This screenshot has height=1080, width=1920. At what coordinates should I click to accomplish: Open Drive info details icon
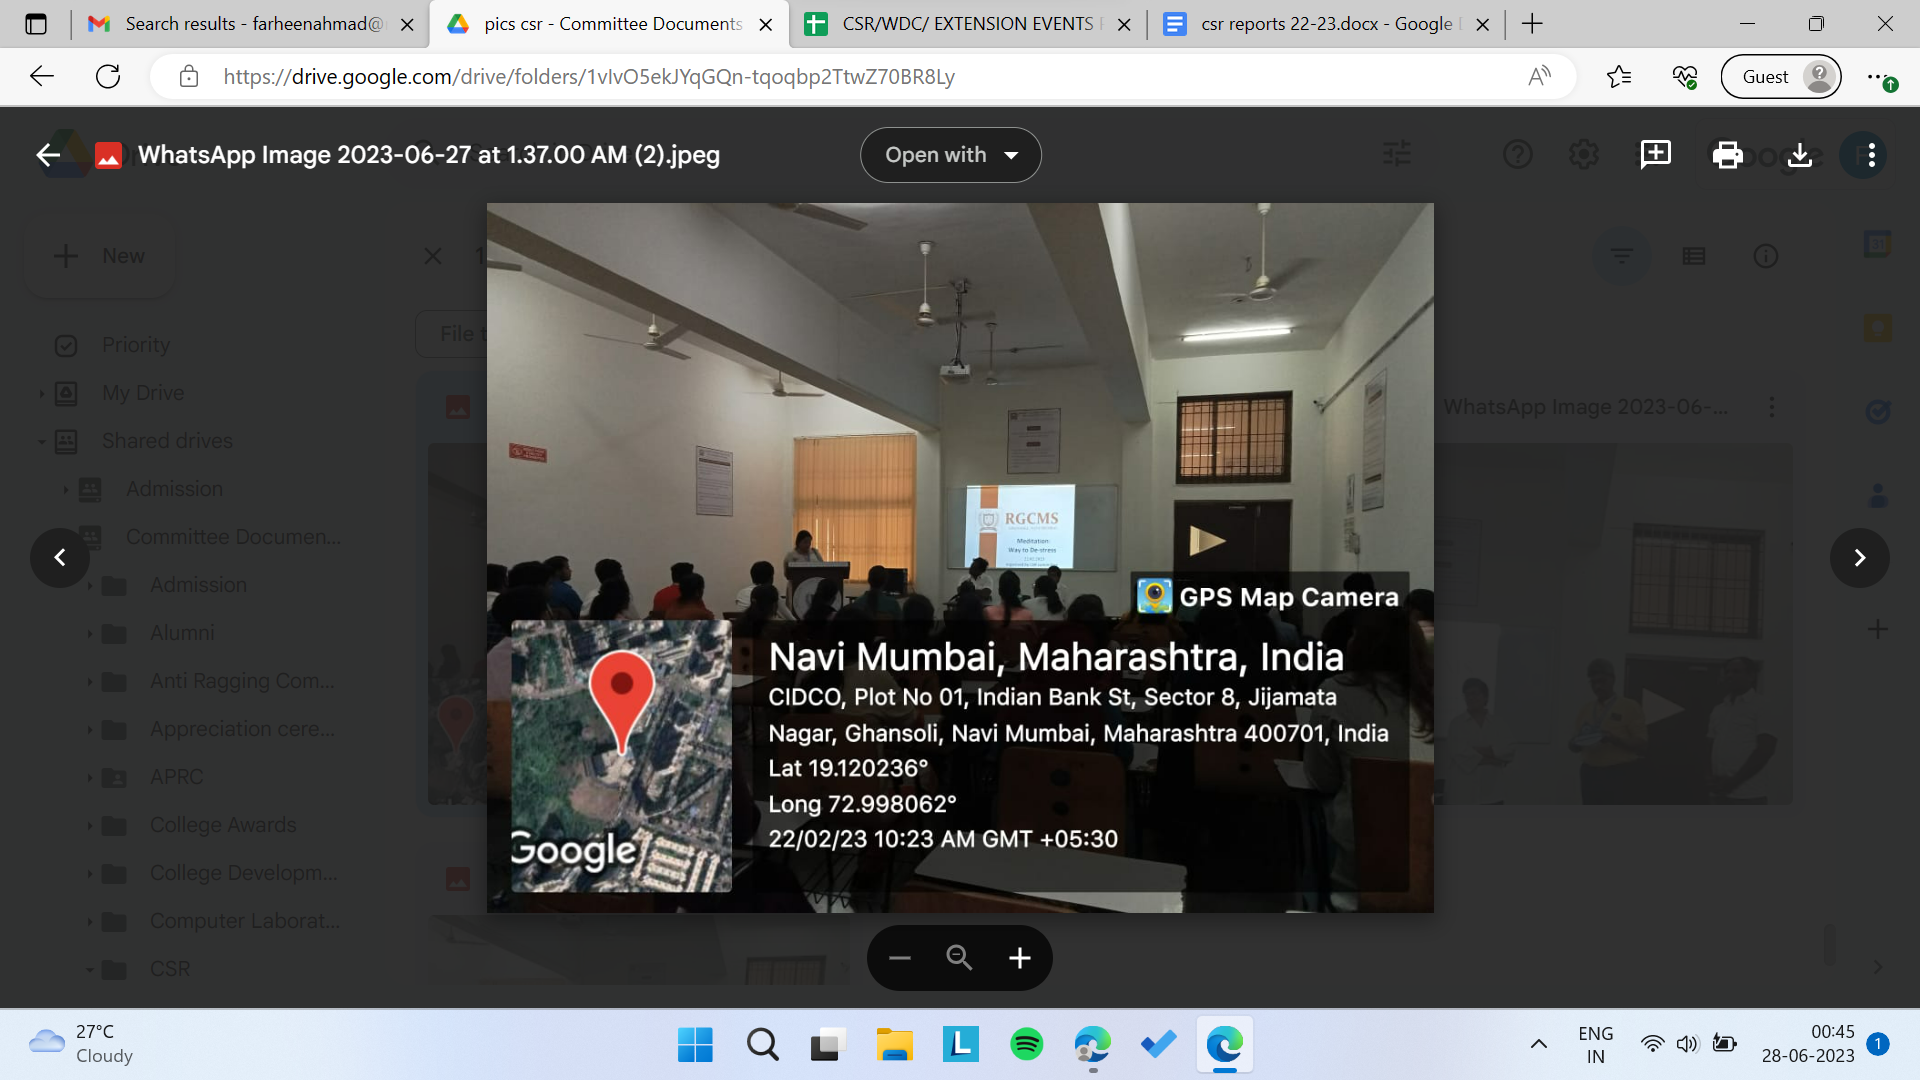point(1765,257)
